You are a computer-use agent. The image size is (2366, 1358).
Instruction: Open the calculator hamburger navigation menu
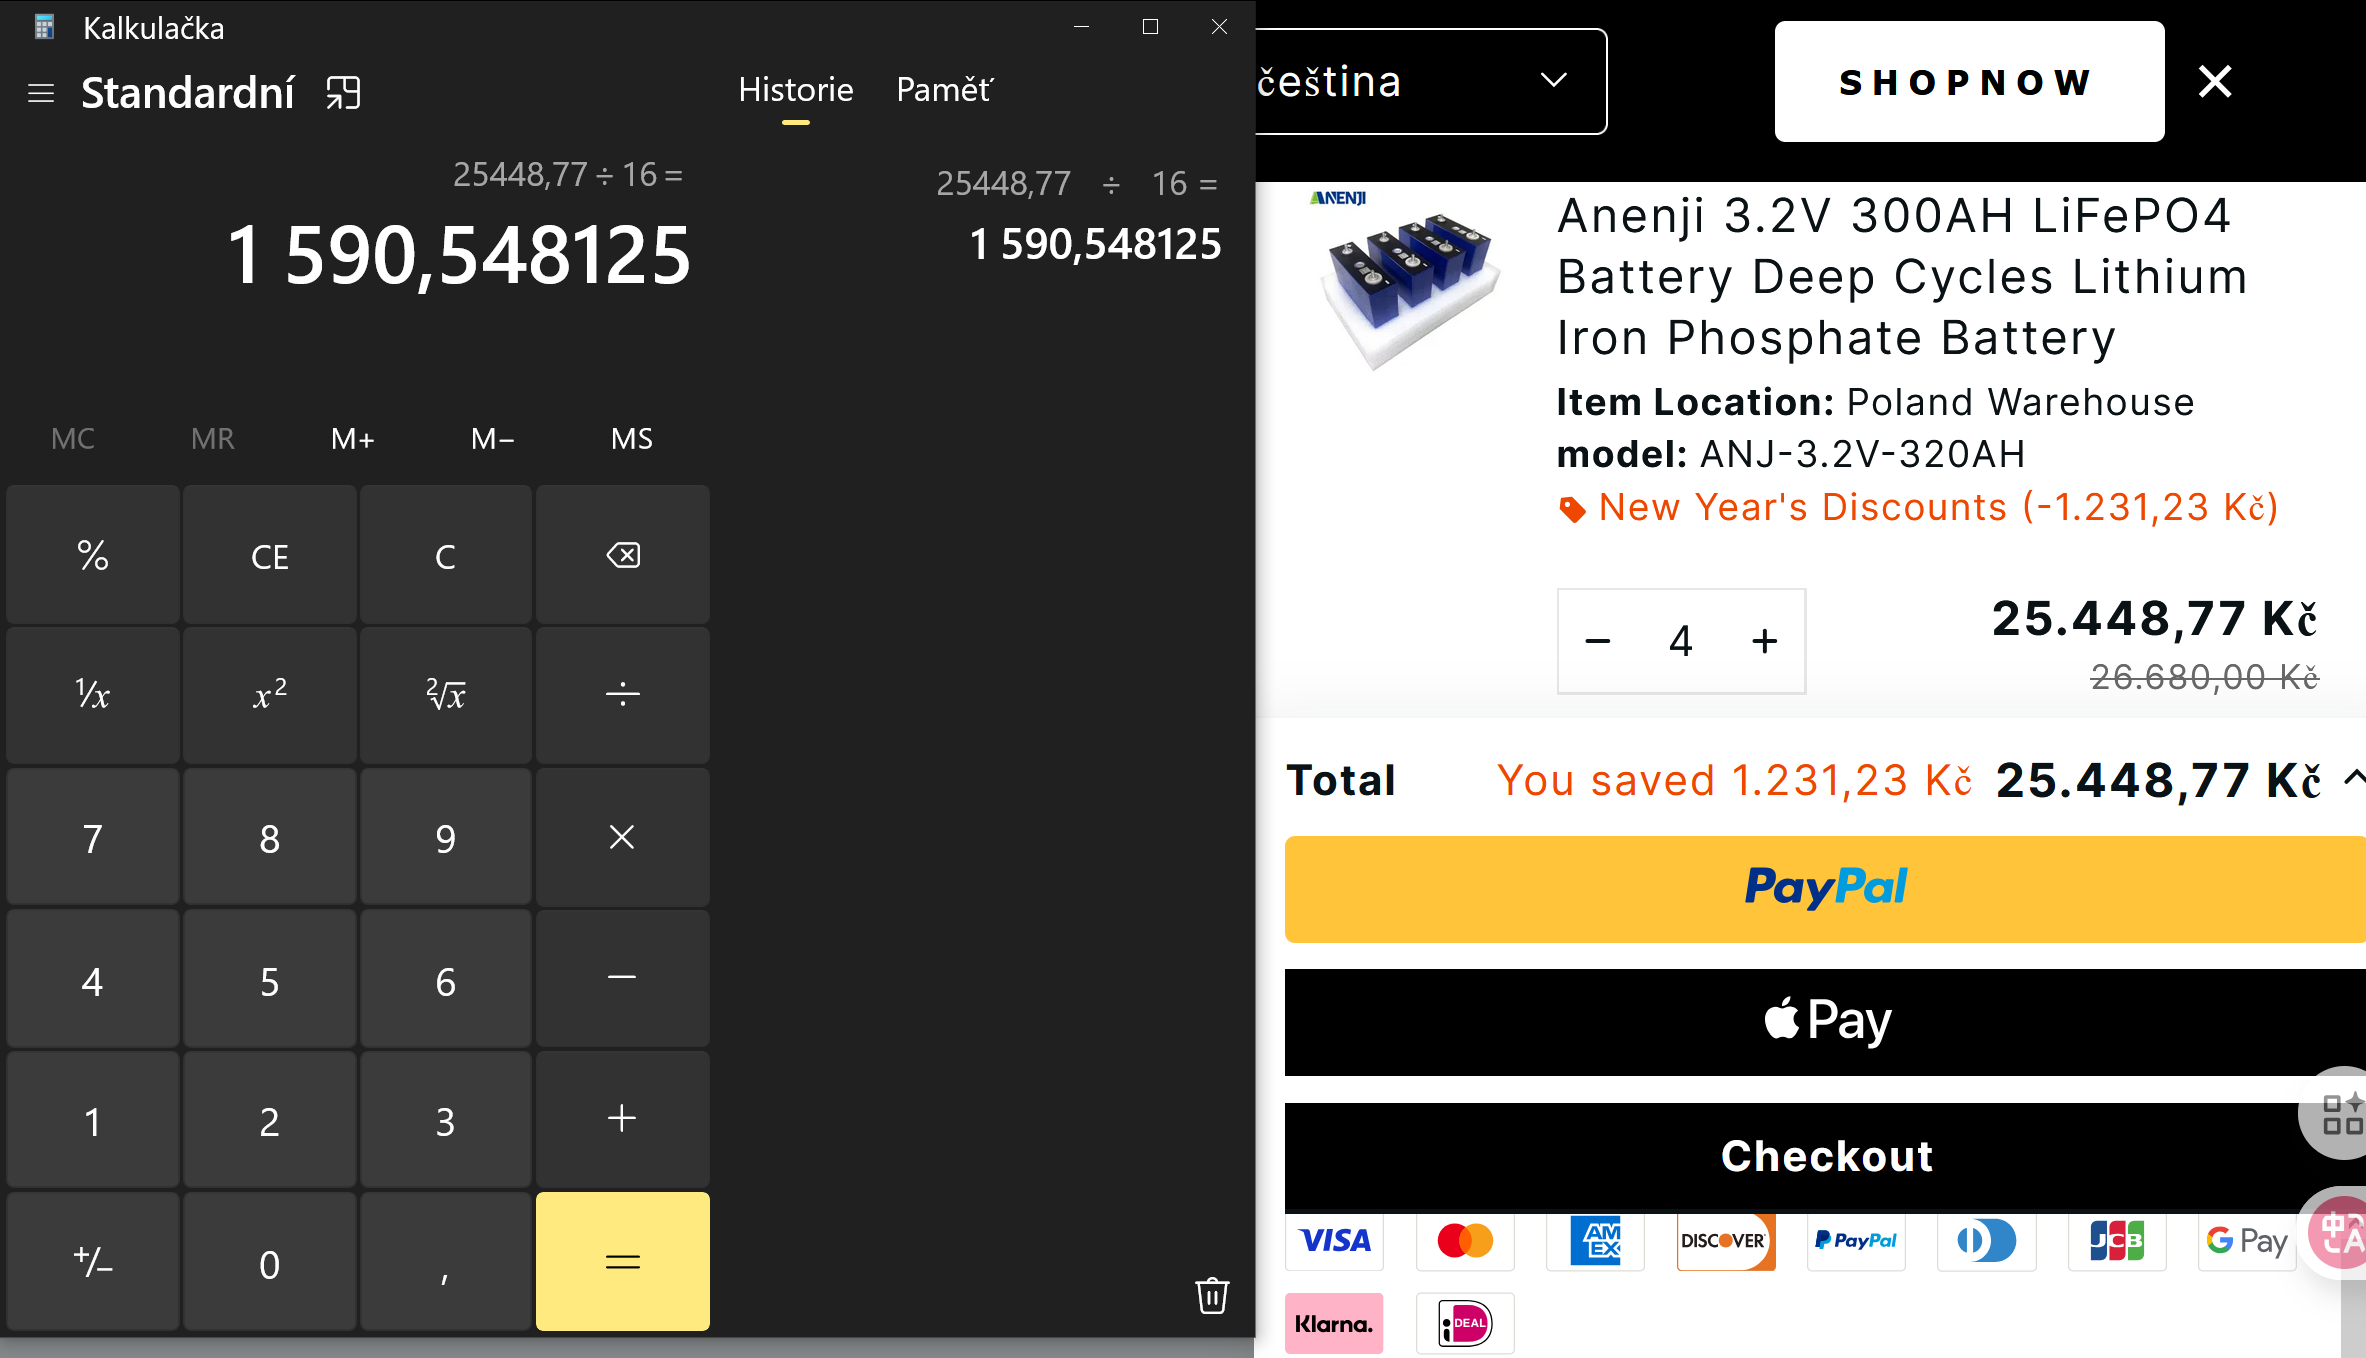(x=41, y=93)
